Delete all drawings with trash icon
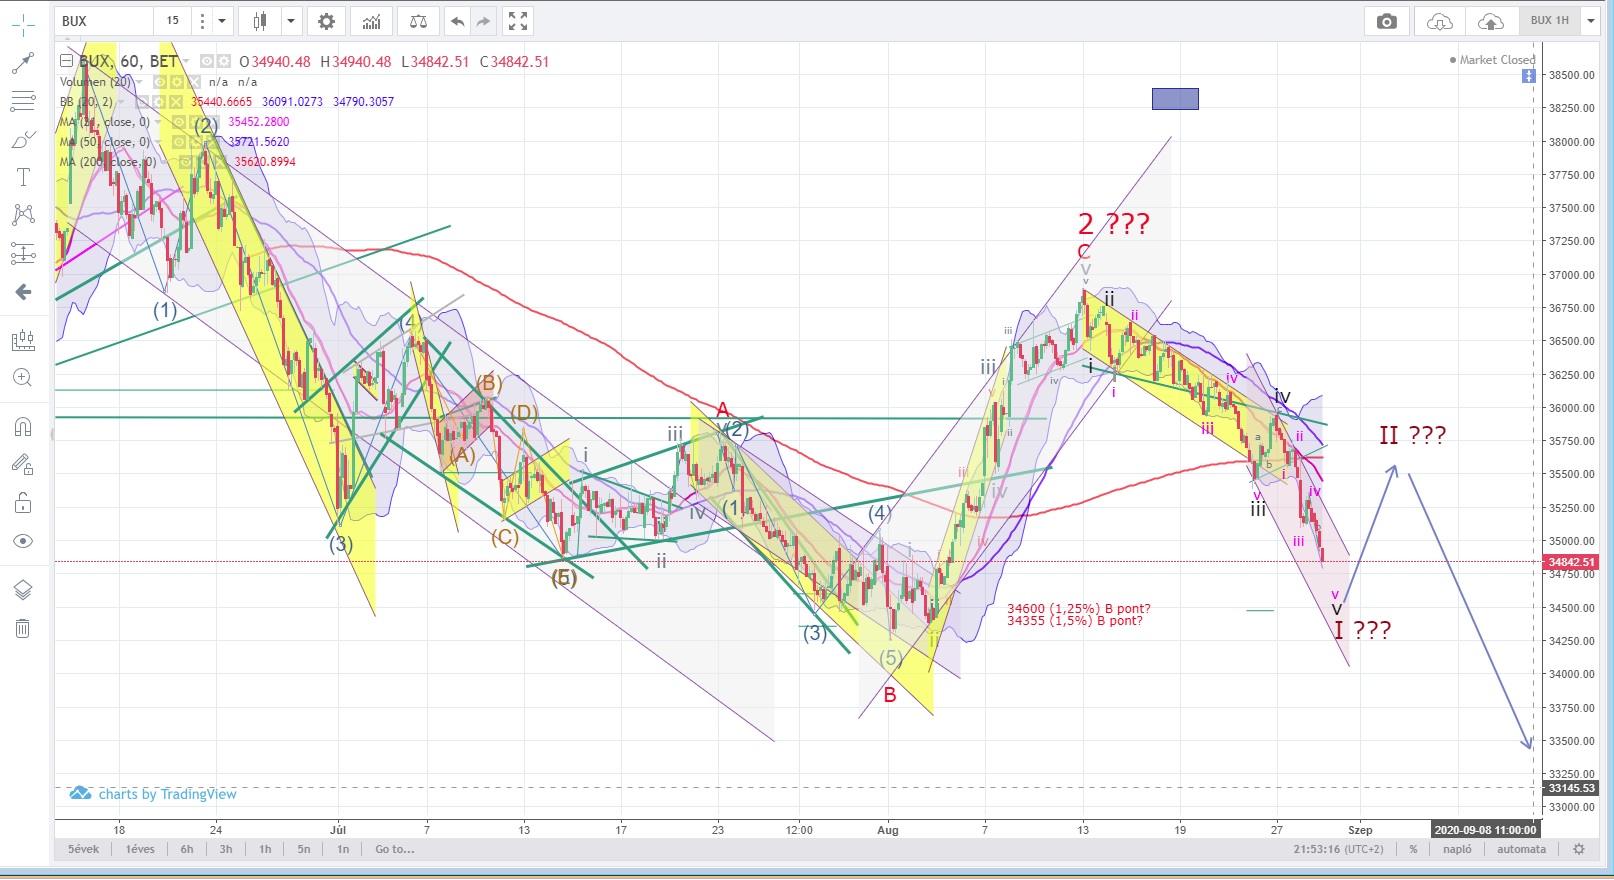The width and height of the screenshot is (1614, 880). coord(23,628)
